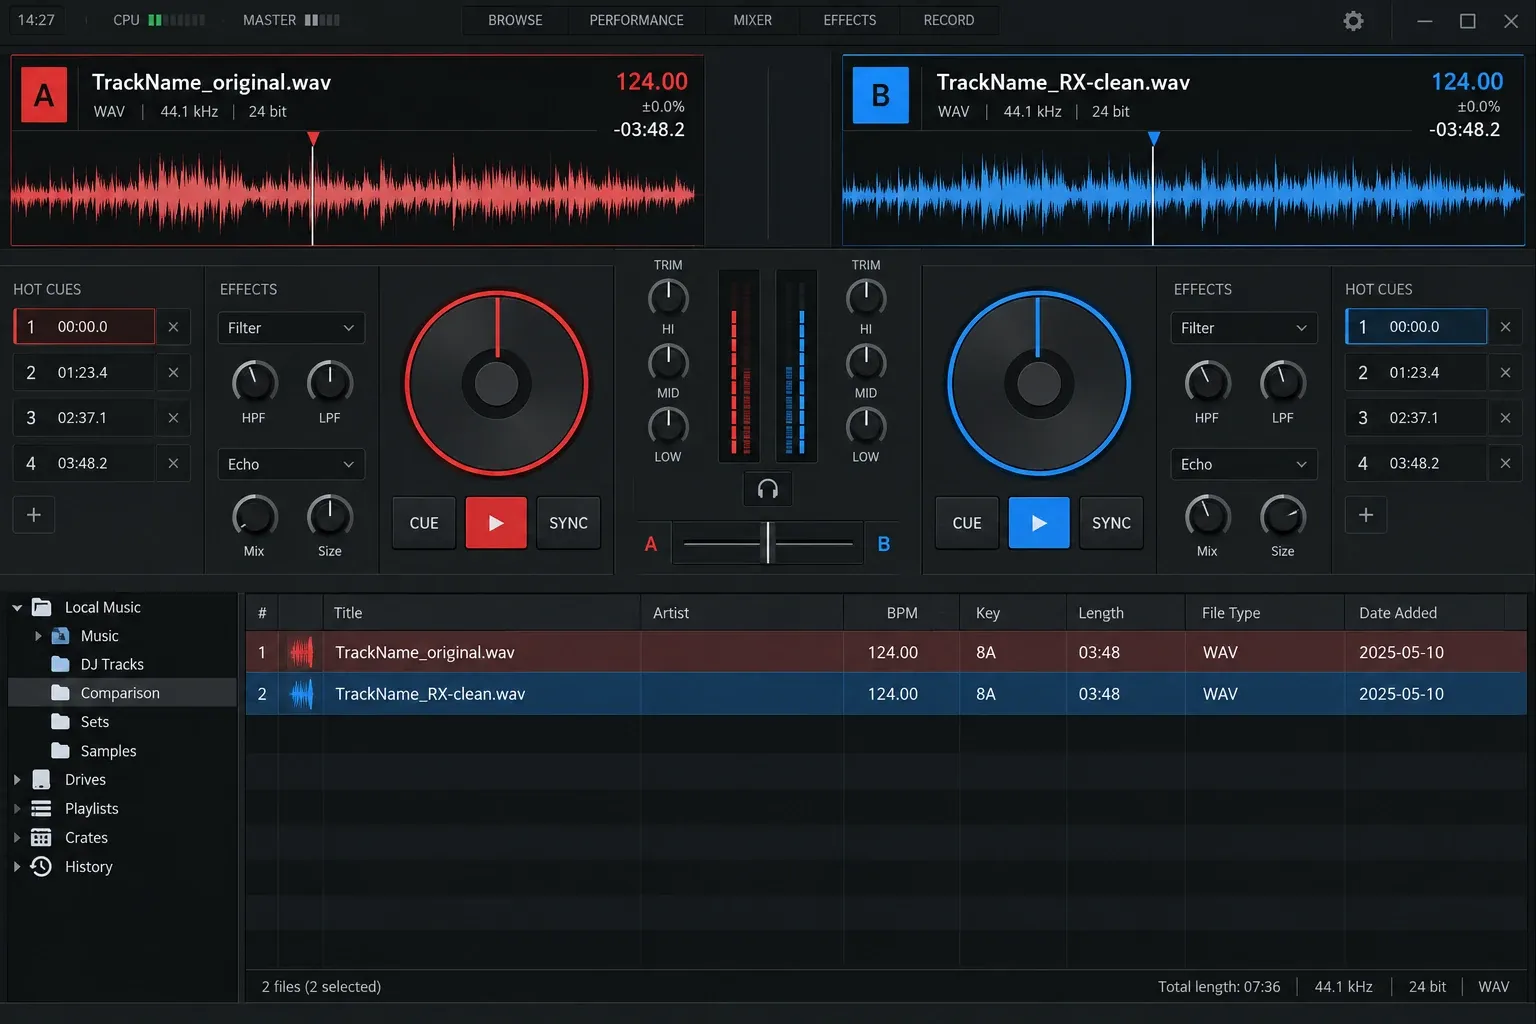Toggle SYNC on Deck A
Viewport: 1536px width, 1024px height.
pos(568,523)
